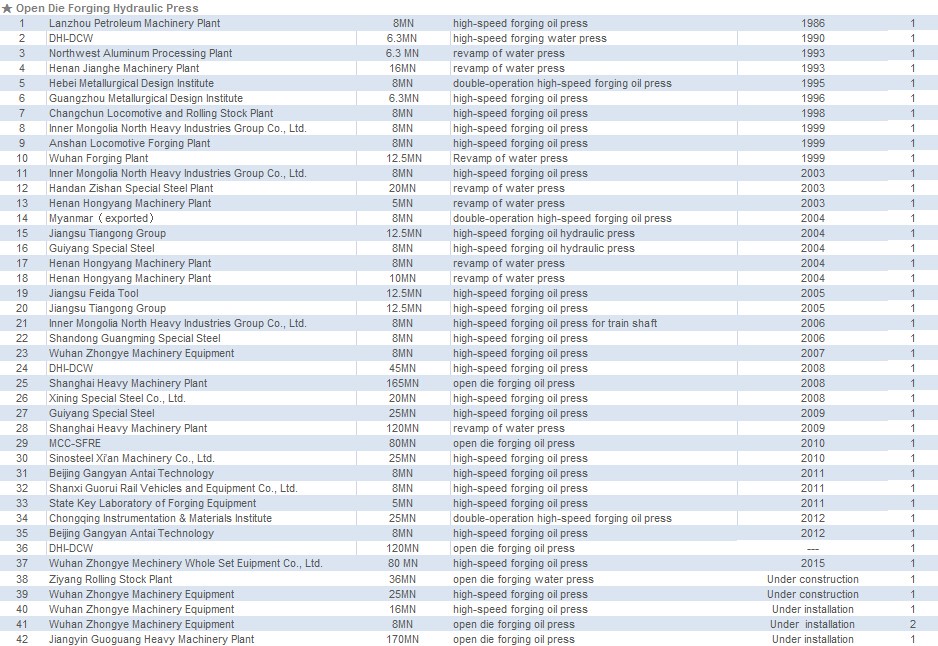Click 'State Key Laboratory of Forging Equipment'
Screen dimensions: 938x646
[153, 503]
